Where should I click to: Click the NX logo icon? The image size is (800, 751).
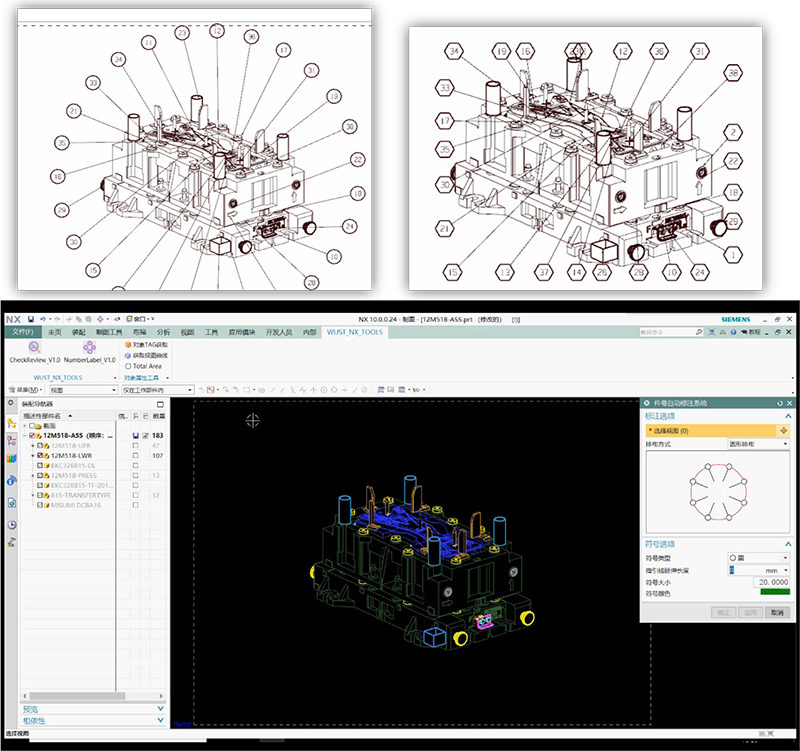(x=13, y=319)
